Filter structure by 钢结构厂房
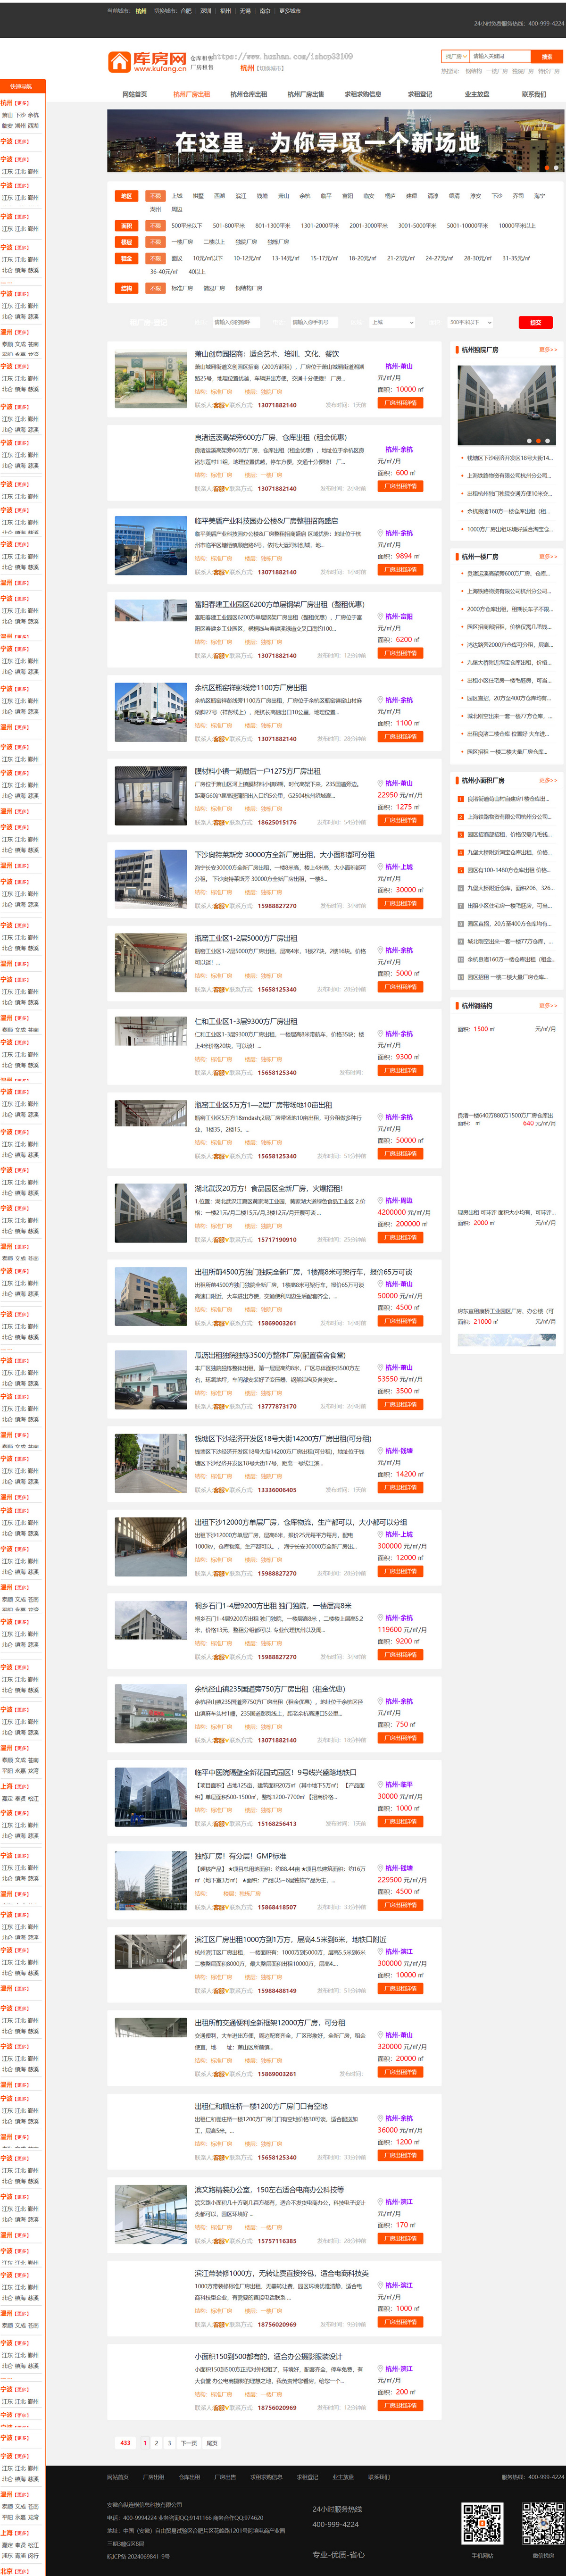This screenshot has width=566, height=2576. [x=249, y=288]
